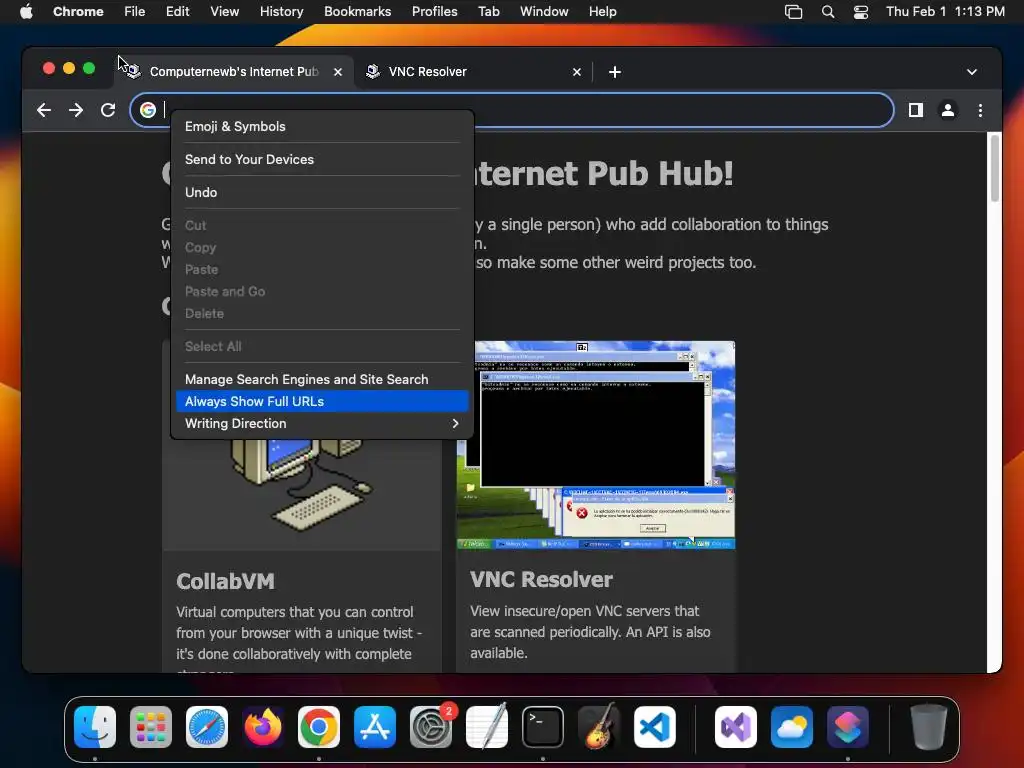This screenshot has height=768, width=1024.
Task: Open Control Center in menu bar
Action: coord(861,12)
